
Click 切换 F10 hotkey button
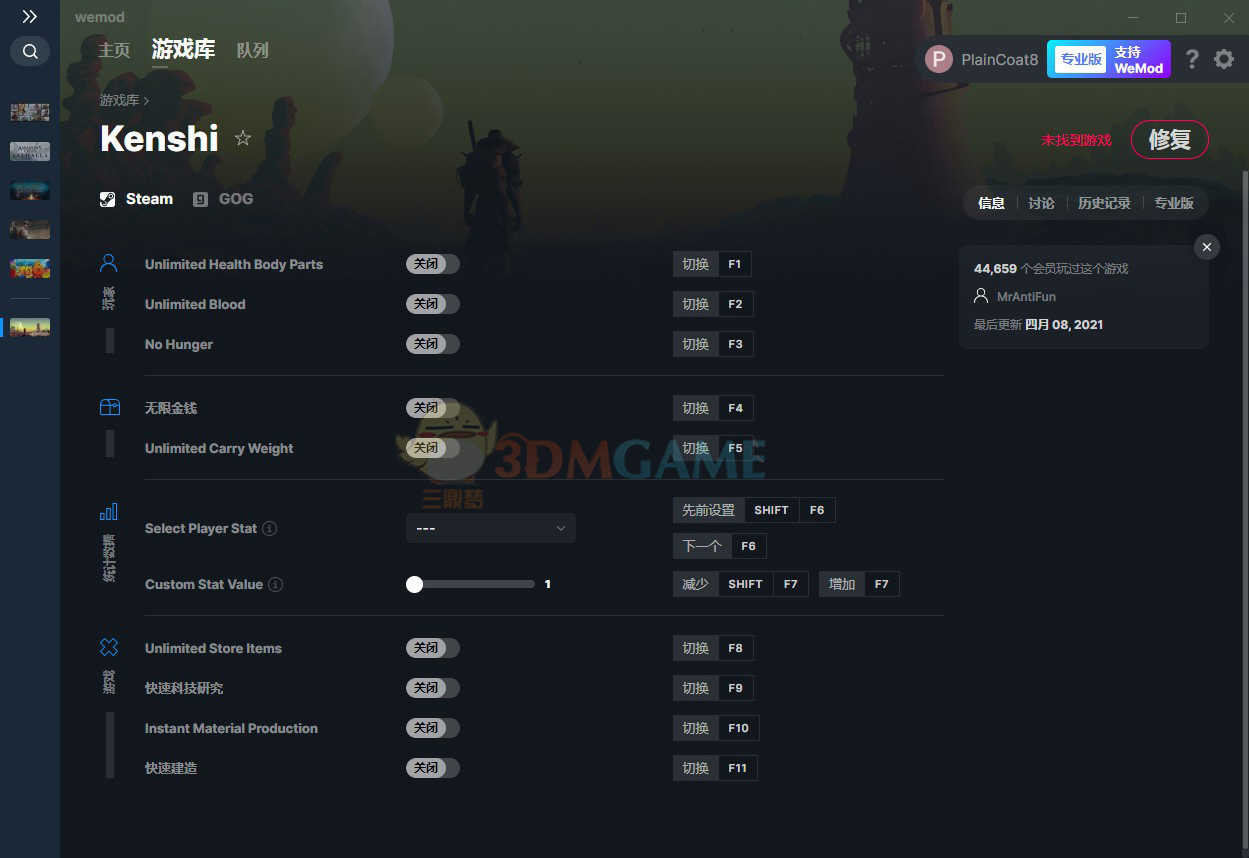coord(716,728)
